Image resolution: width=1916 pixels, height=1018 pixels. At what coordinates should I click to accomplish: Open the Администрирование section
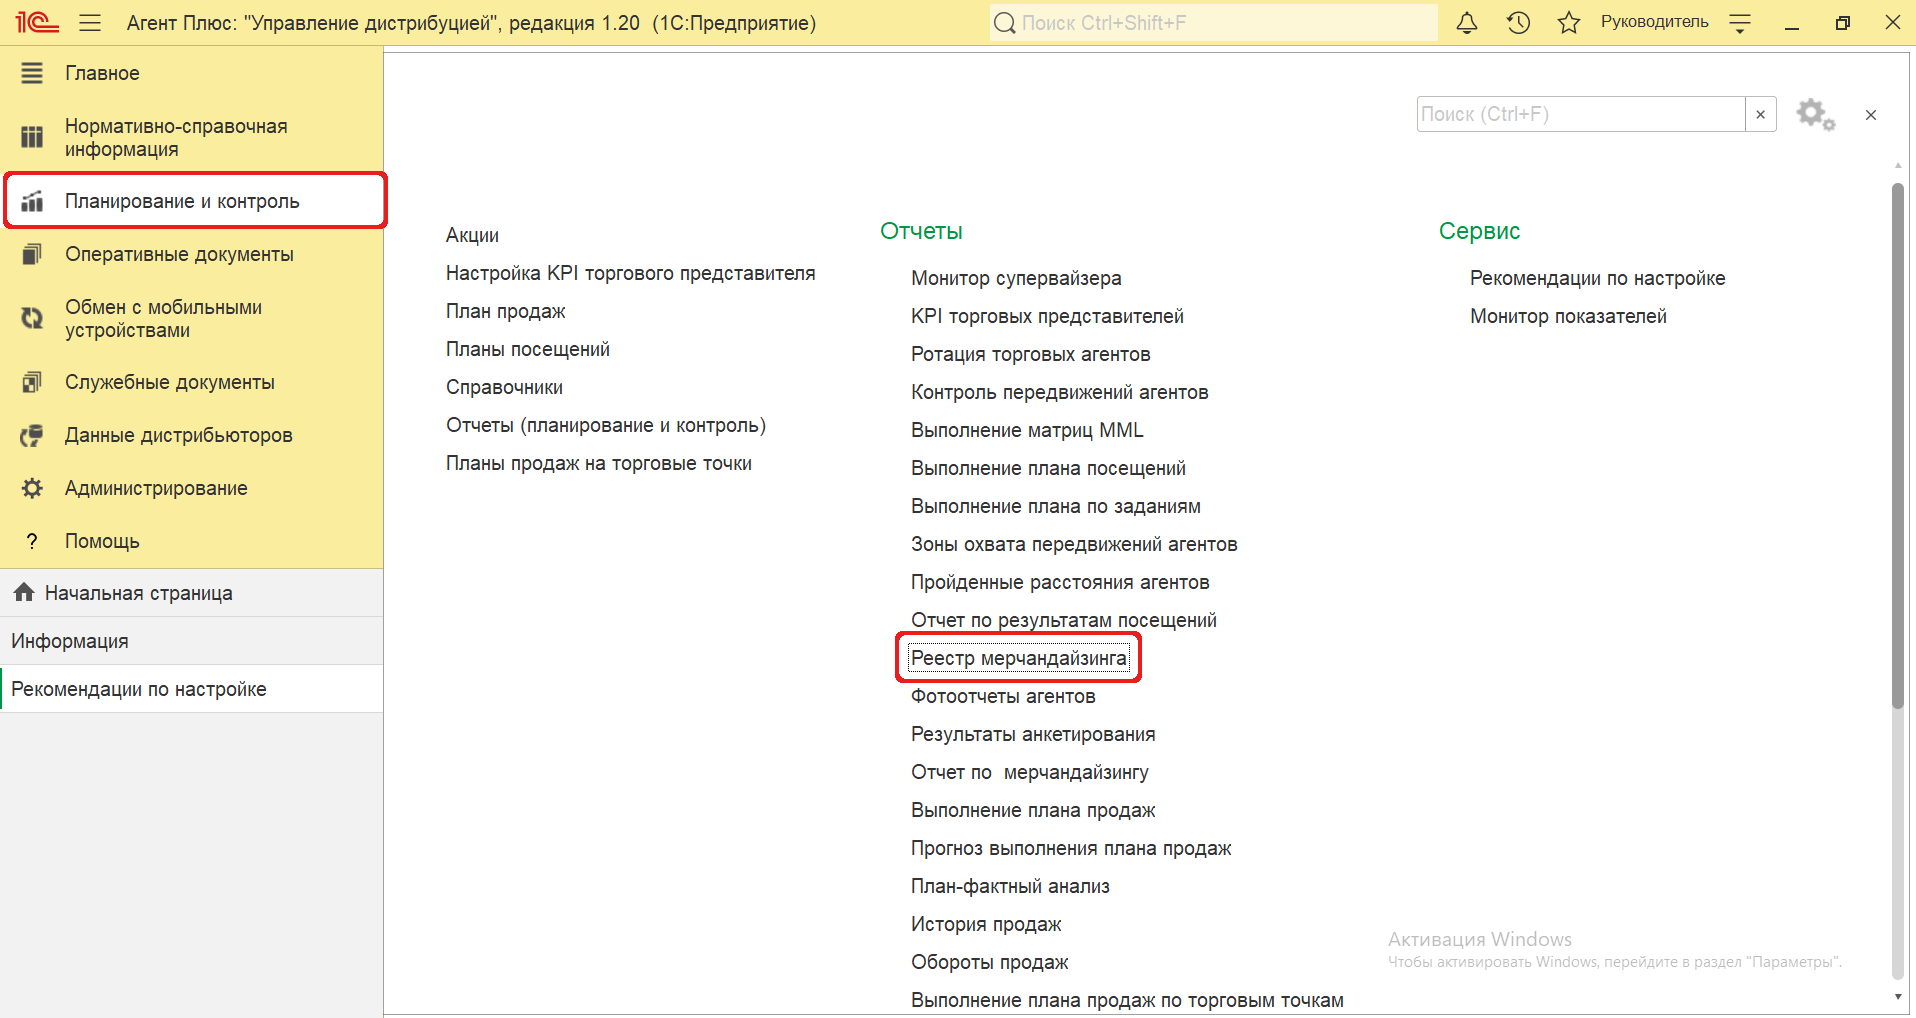click(192, 488)
